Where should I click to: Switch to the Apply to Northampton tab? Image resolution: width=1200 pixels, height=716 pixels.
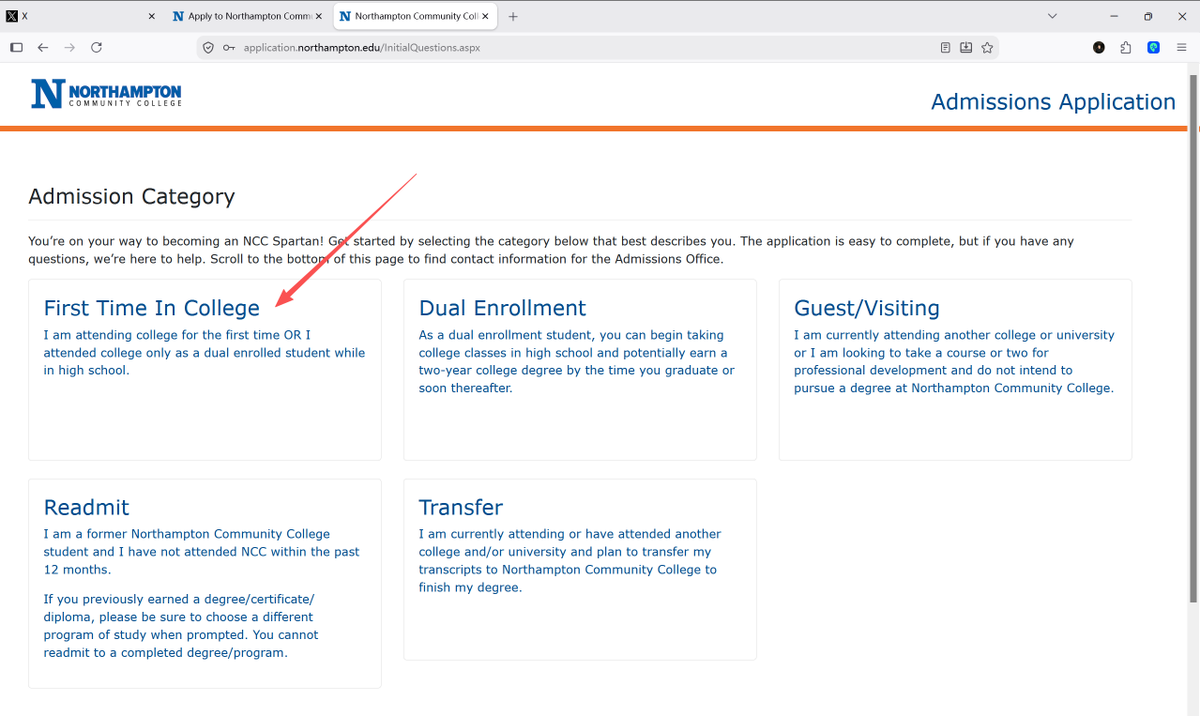247,16
